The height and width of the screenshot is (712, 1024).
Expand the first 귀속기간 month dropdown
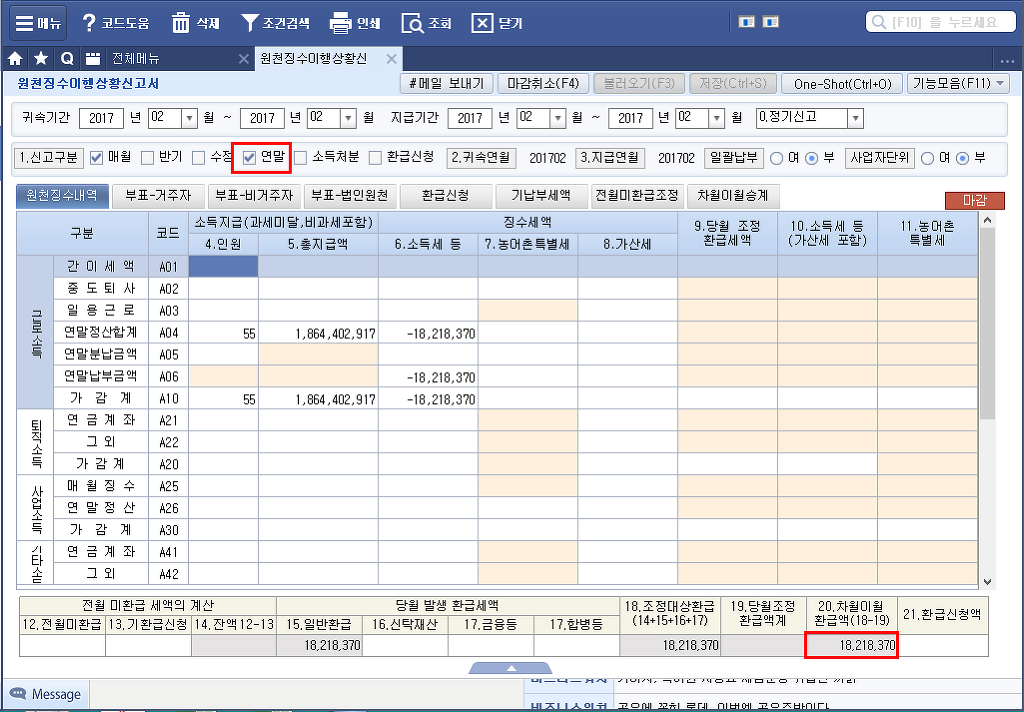tap(189, 118)
